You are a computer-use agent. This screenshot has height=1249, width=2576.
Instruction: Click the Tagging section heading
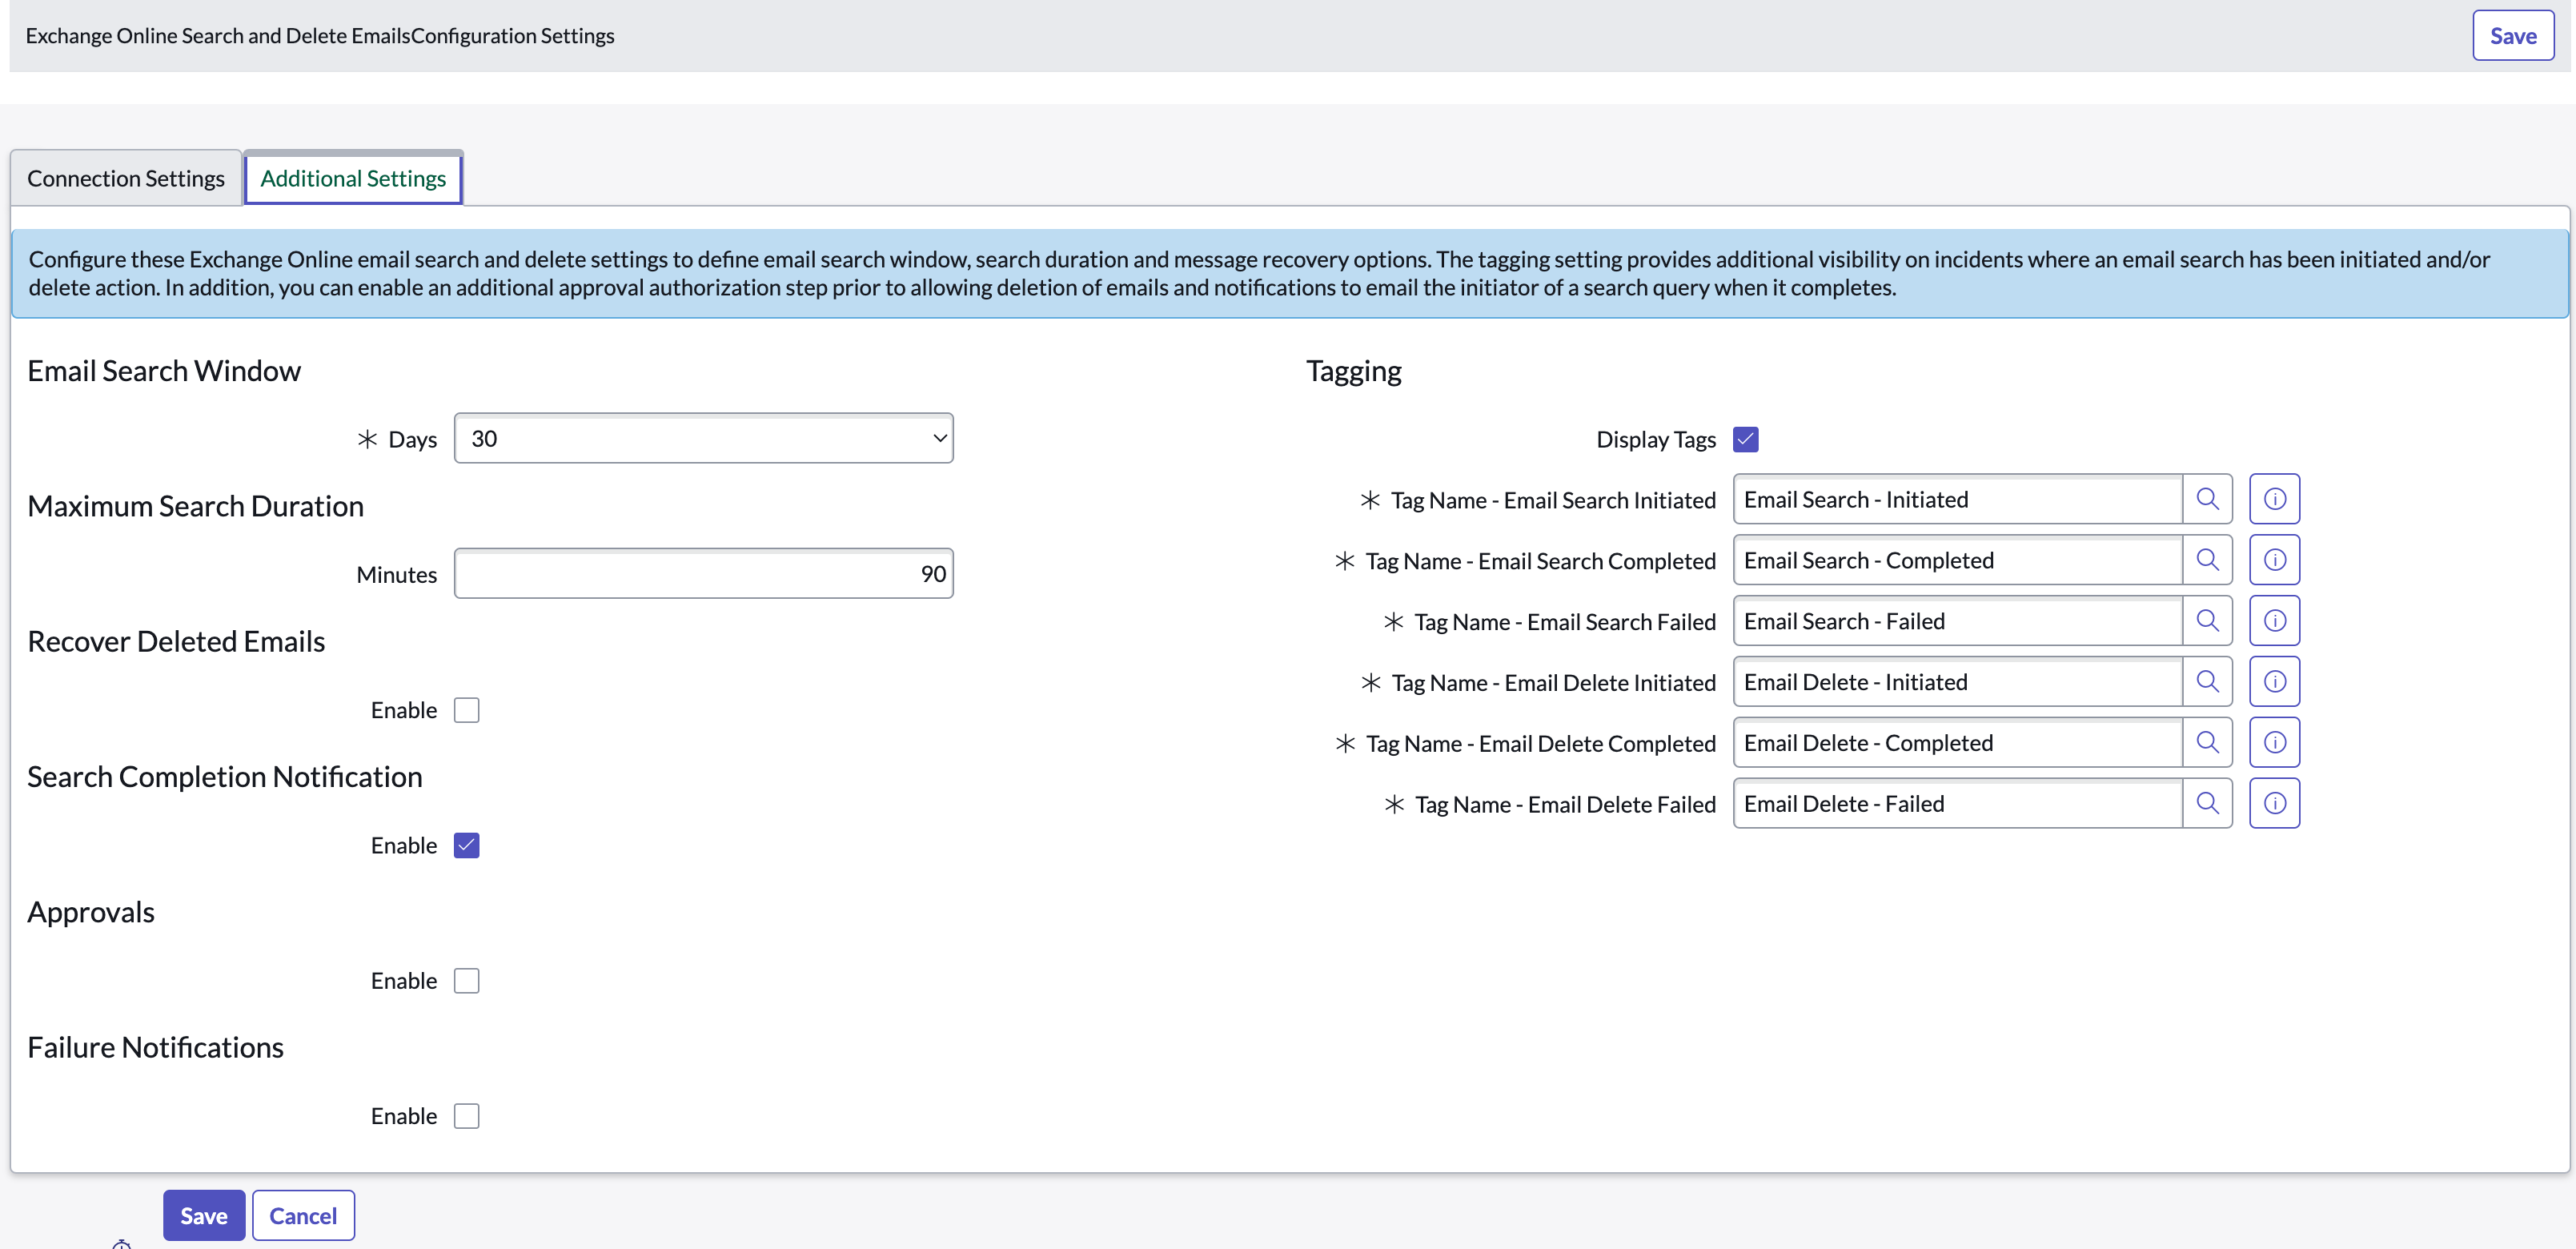(1354, 371)
